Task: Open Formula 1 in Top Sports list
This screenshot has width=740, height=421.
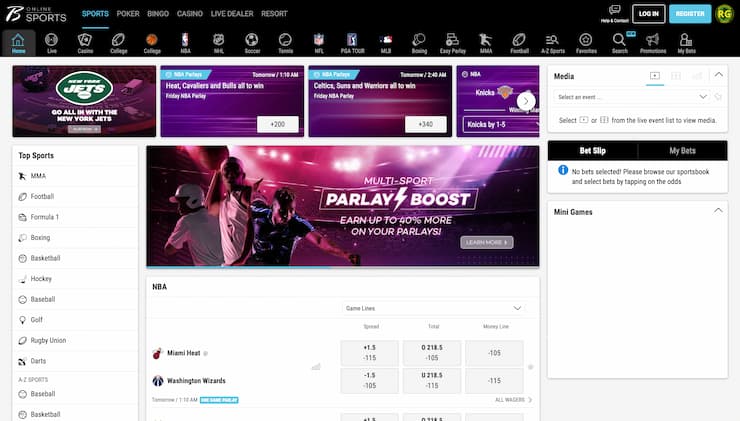Action: coord(76,217)
